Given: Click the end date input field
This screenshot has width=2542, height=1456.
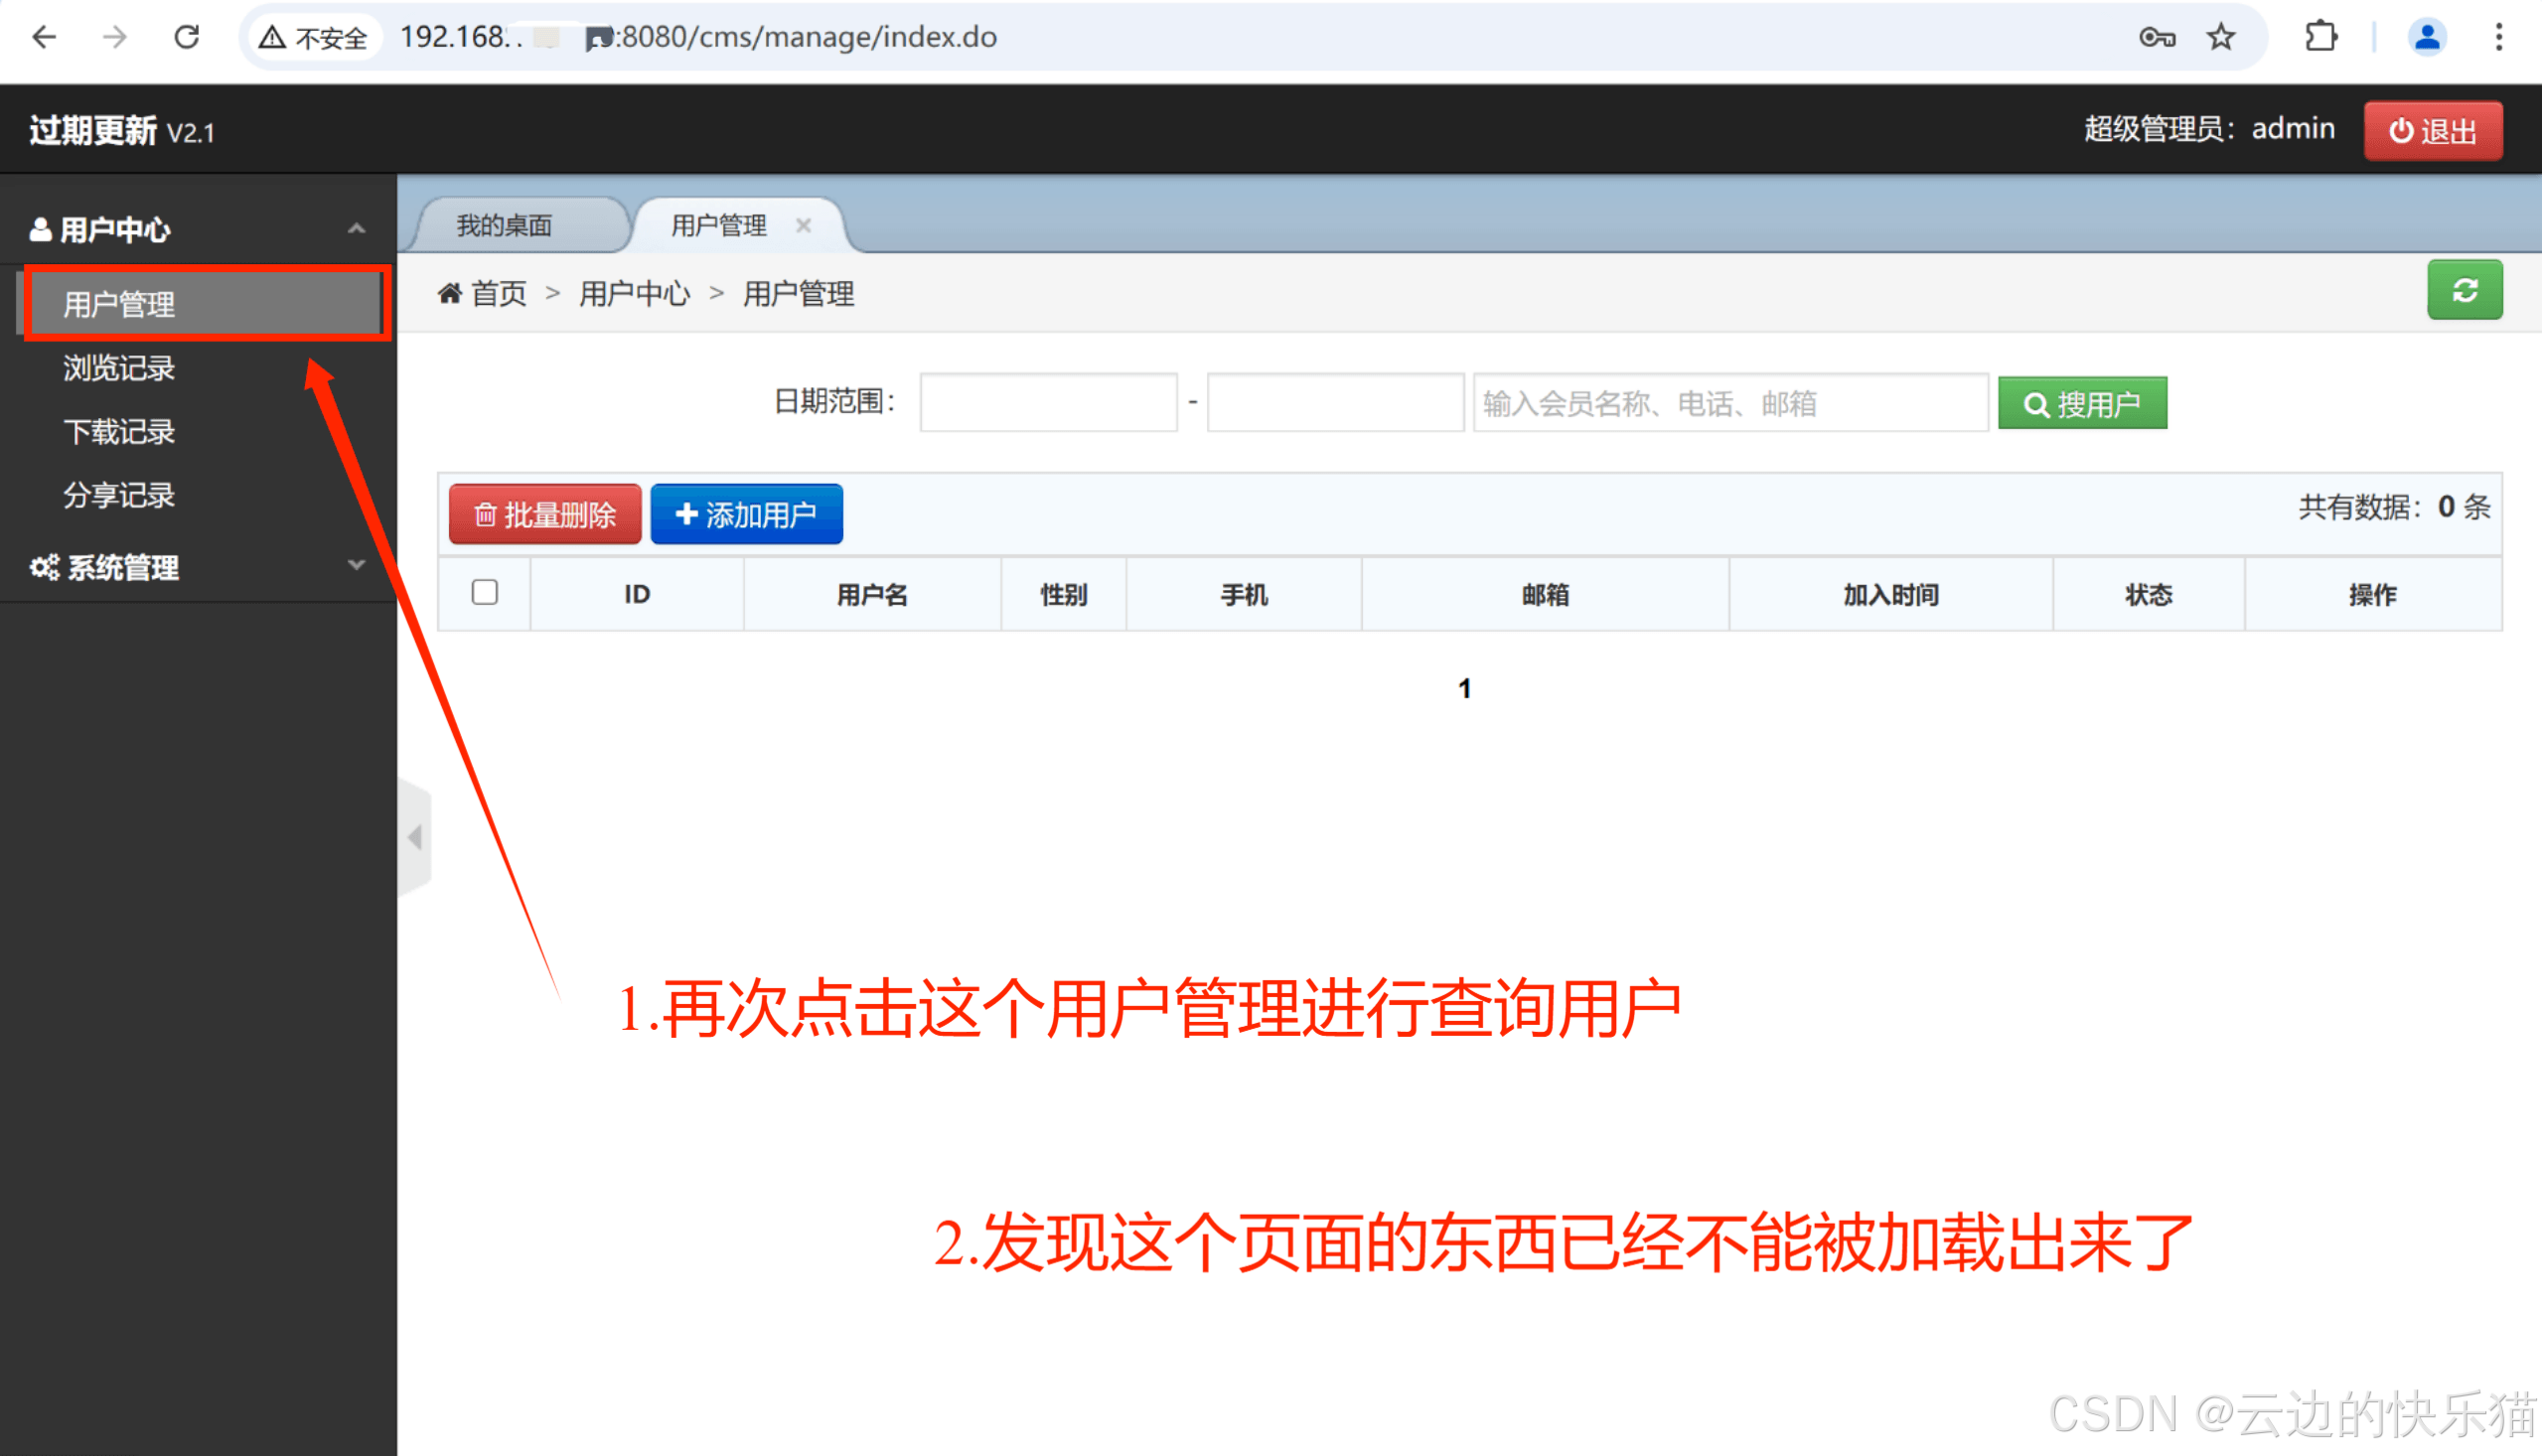Looking at the screenshot, I should (1335, 403).
